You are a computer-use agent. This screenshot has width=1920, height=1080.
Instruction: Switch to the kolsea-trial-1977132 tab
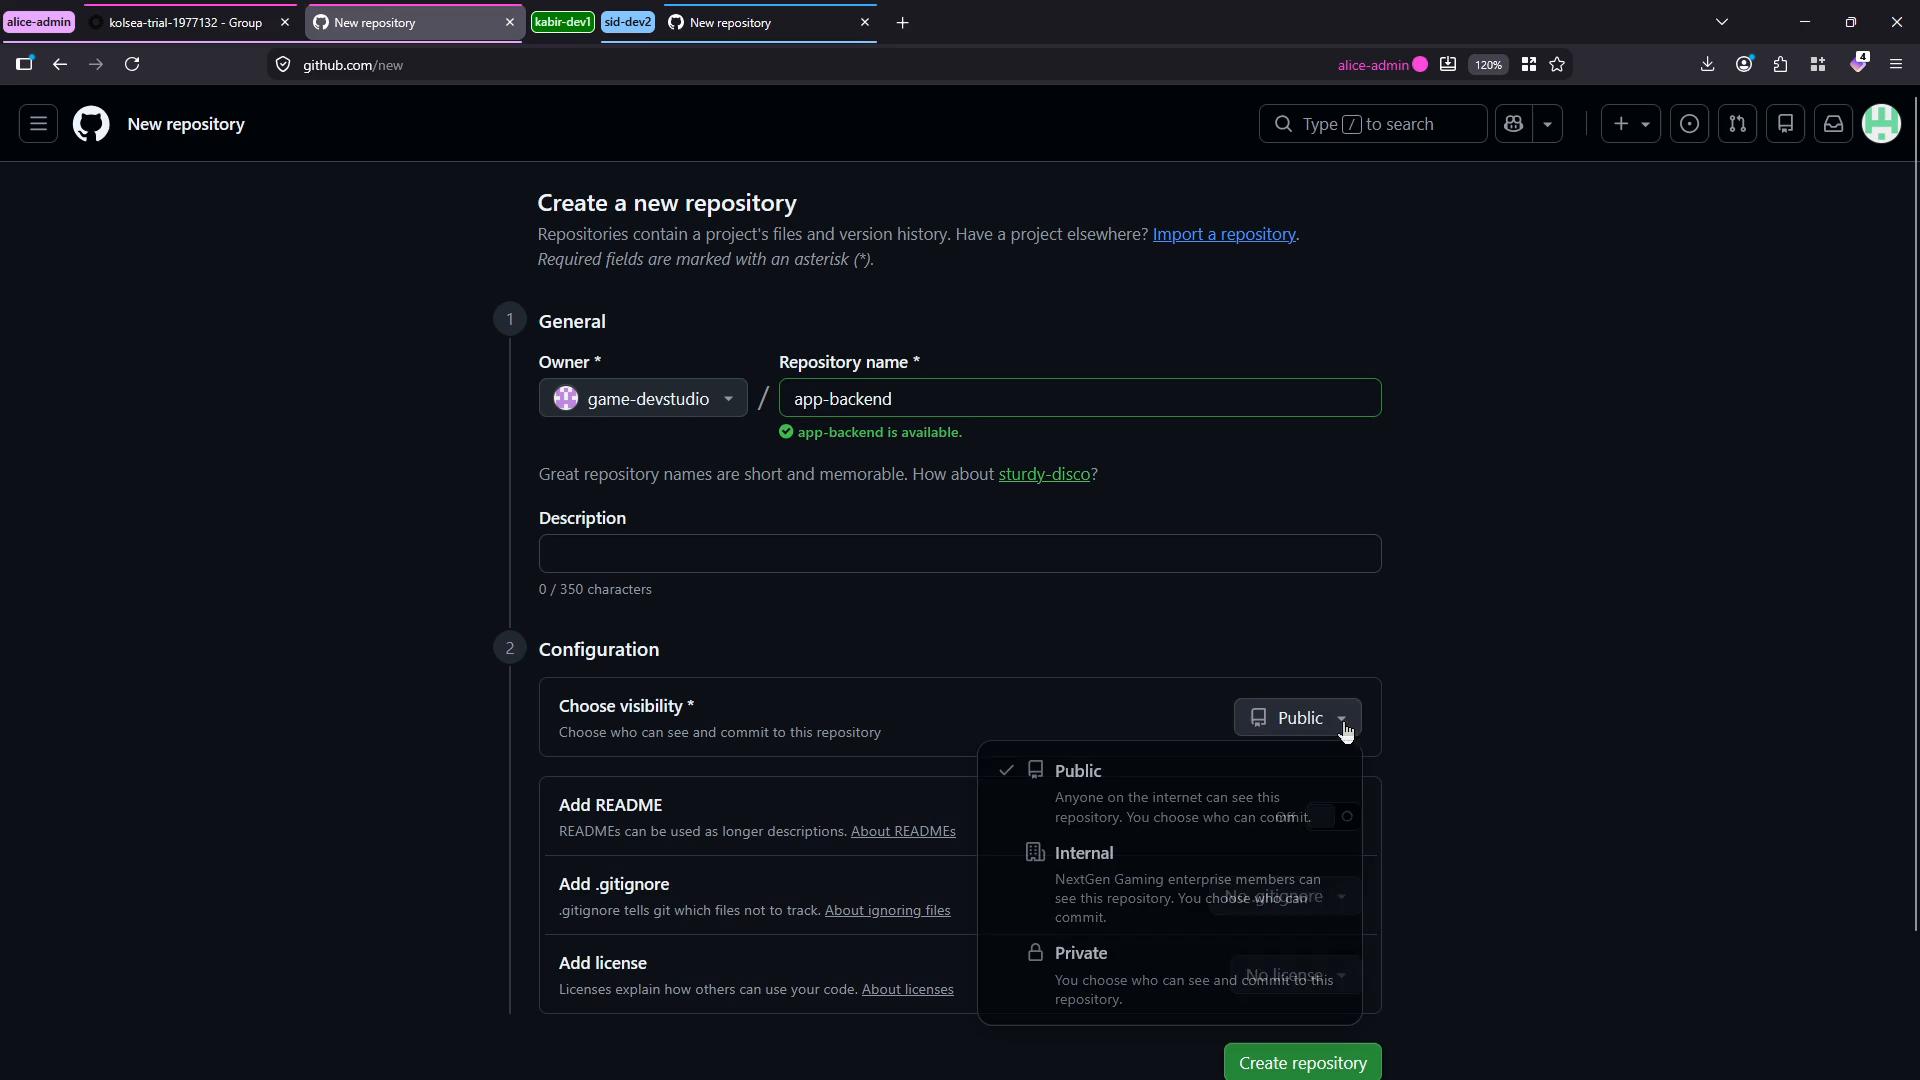[x=188, y=22]
